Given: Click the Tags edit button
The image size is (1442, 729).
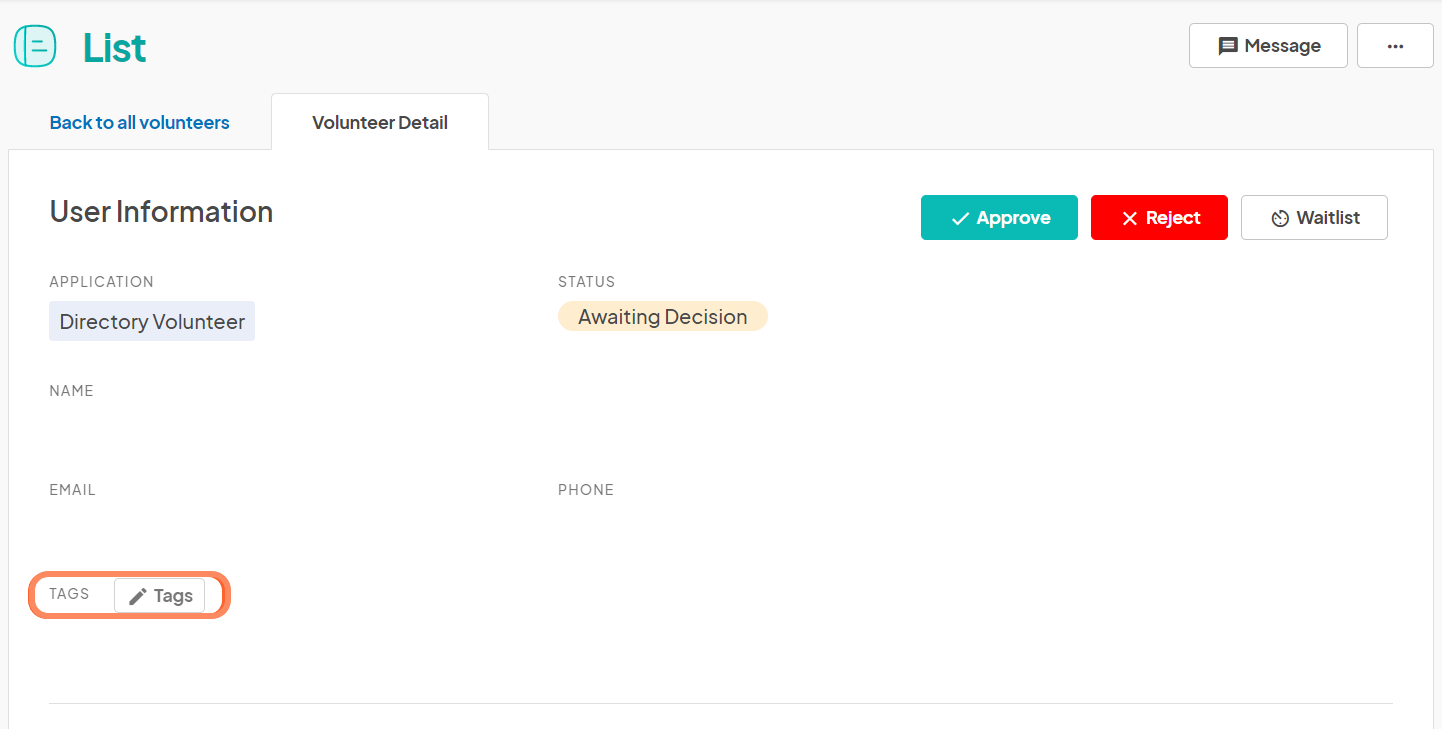Looking at the screenshot, I should click(160, 596).
